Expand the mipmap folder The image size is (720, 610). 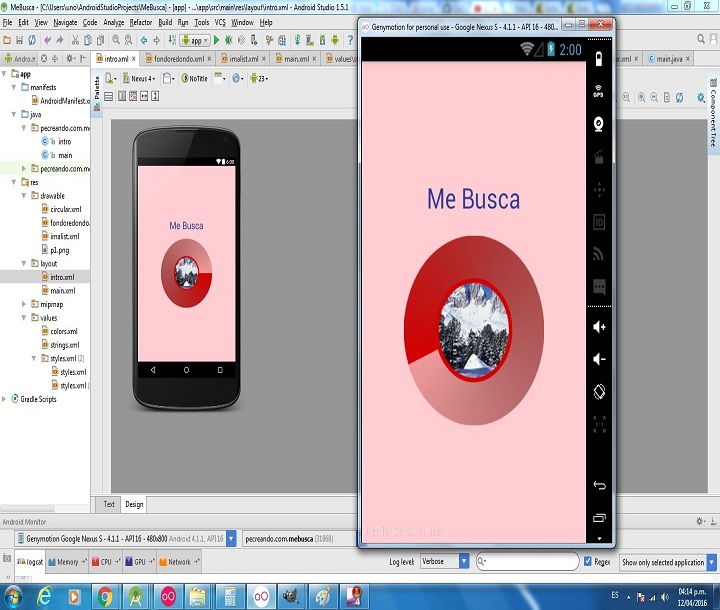[x=23, y=304]
